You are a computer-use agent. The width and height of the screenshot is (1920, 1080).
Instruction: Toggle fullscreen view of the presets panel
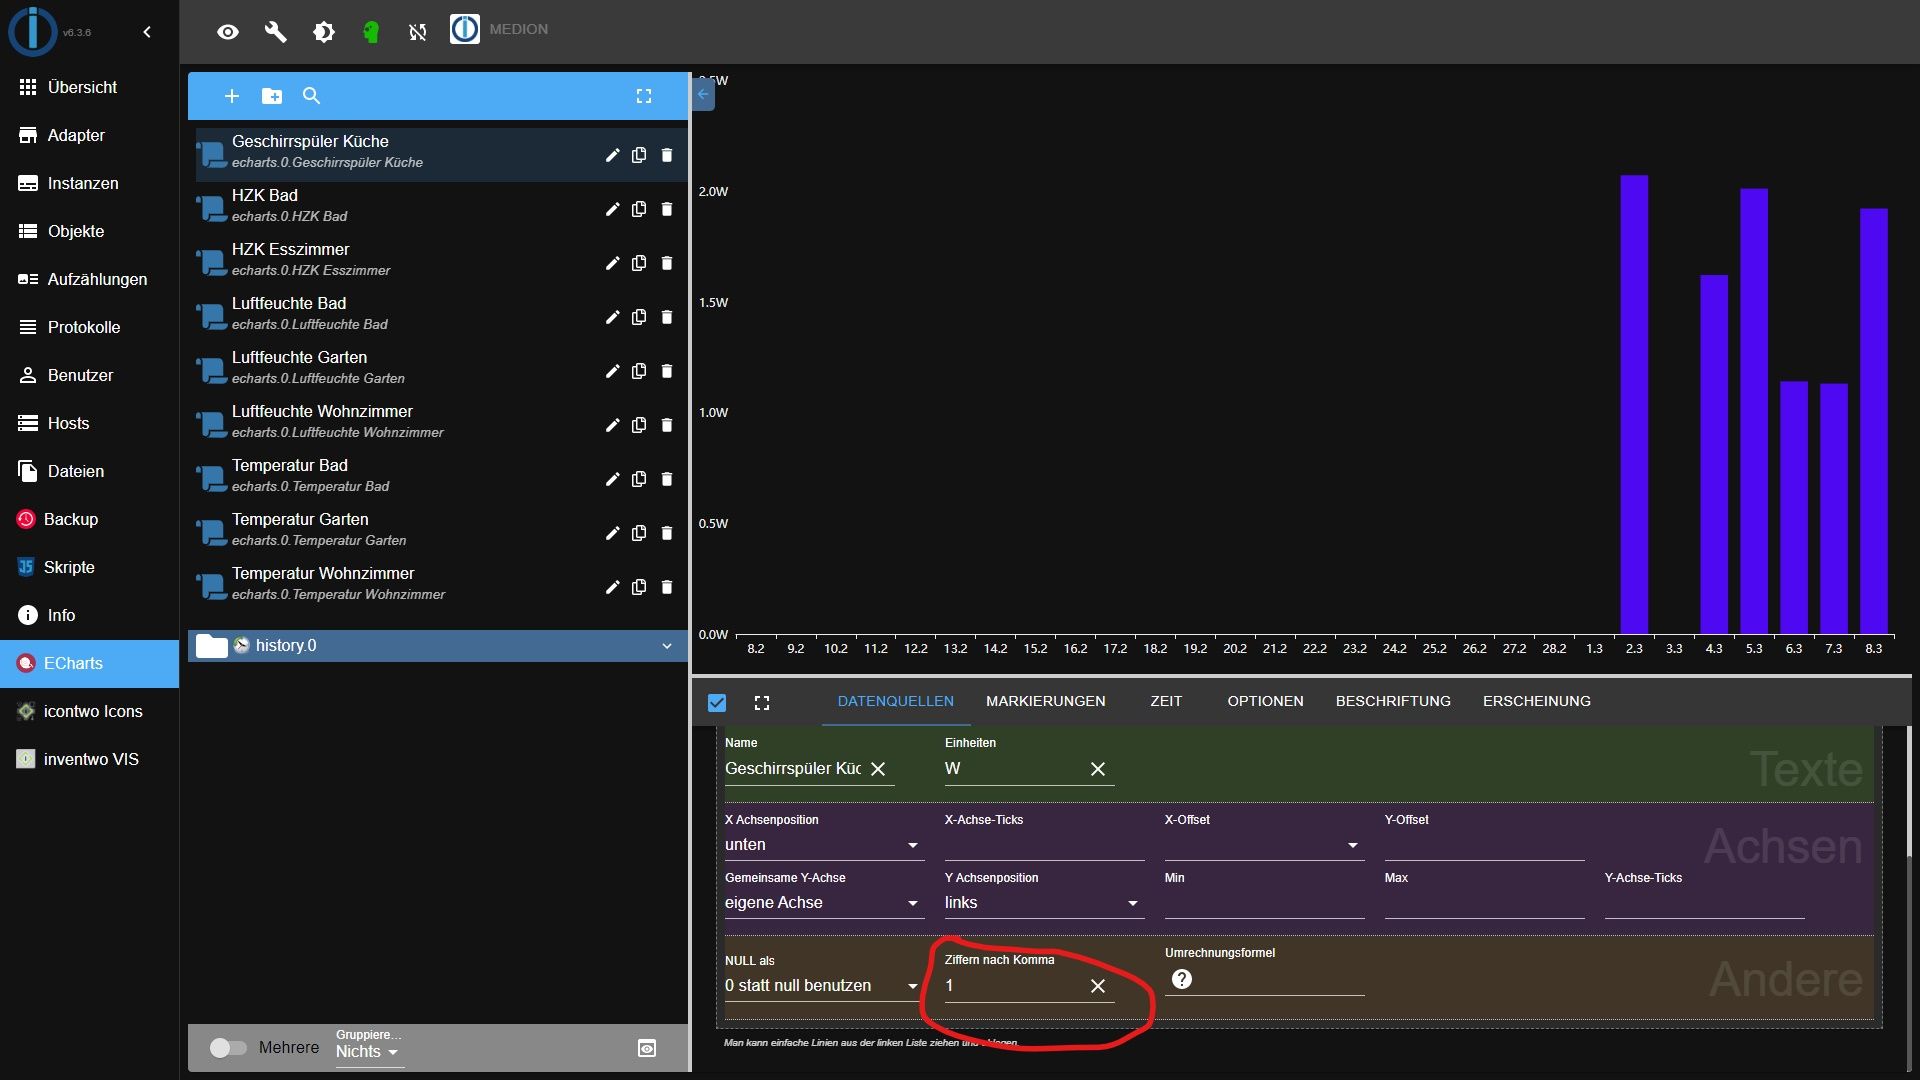[x=644, y=96]
